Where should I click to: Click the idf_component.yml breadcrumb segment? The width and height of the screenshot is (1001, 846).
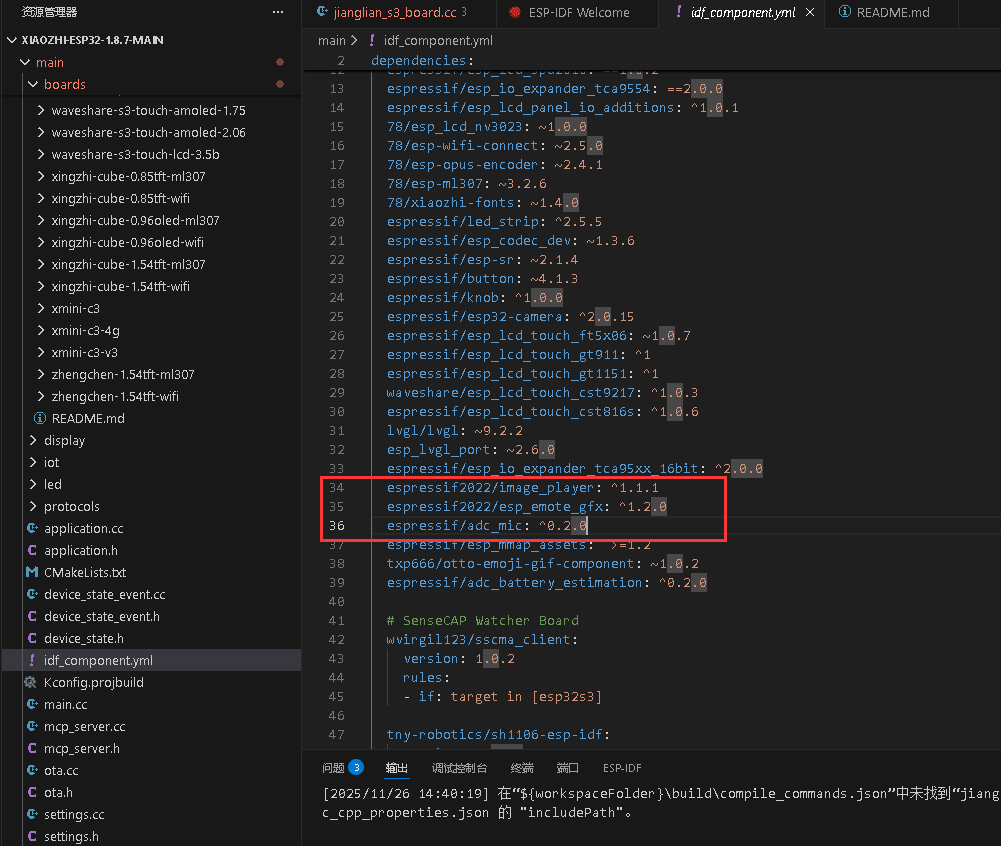click(x=438, y=40)
